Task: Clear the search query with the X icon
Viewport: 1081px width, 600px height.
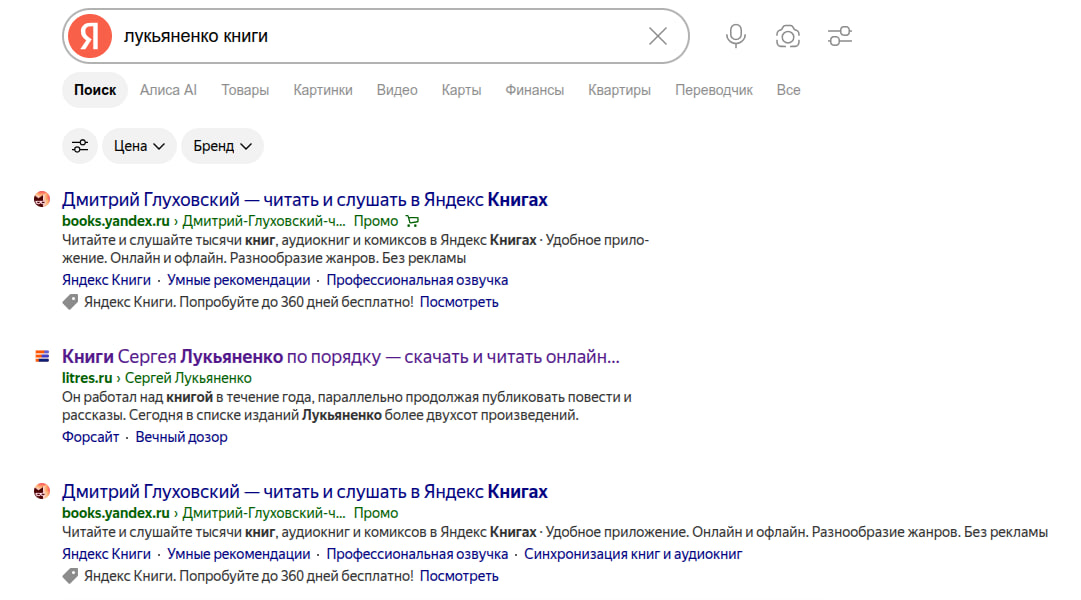Action: (658, 36)
